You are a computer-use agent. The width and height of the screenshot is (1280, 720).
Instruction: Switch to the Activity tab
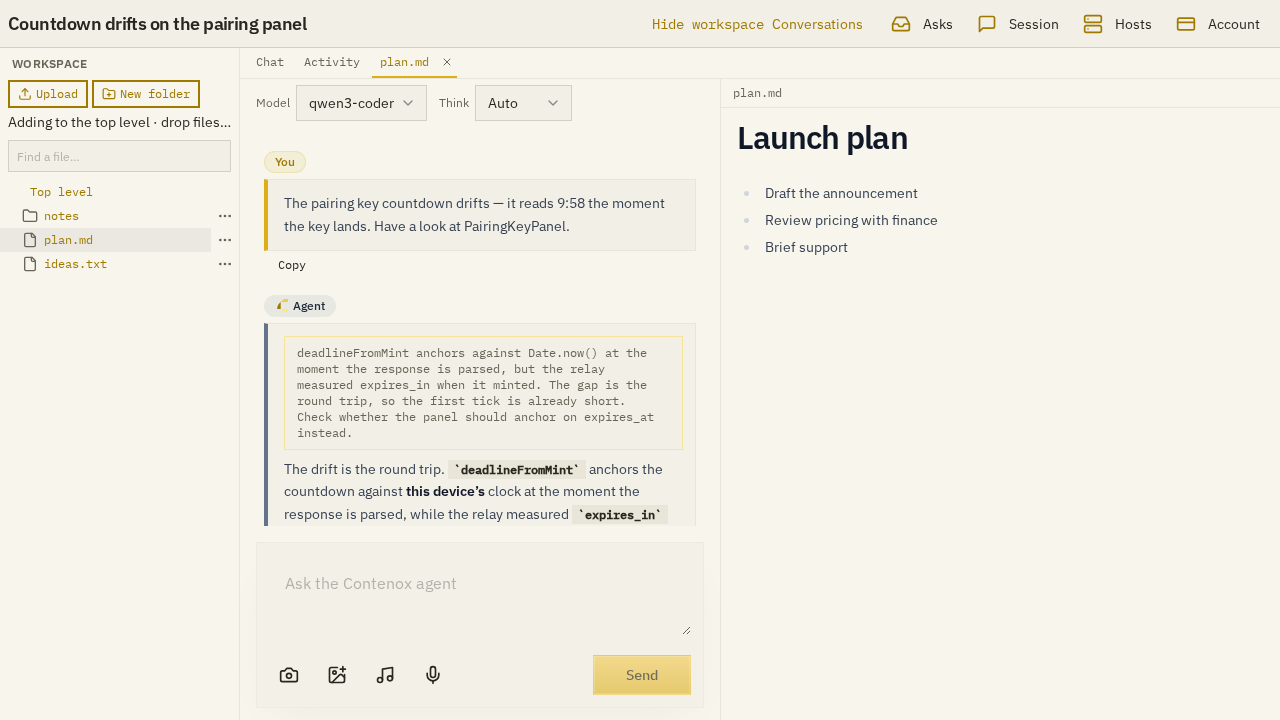click(332, 62)
